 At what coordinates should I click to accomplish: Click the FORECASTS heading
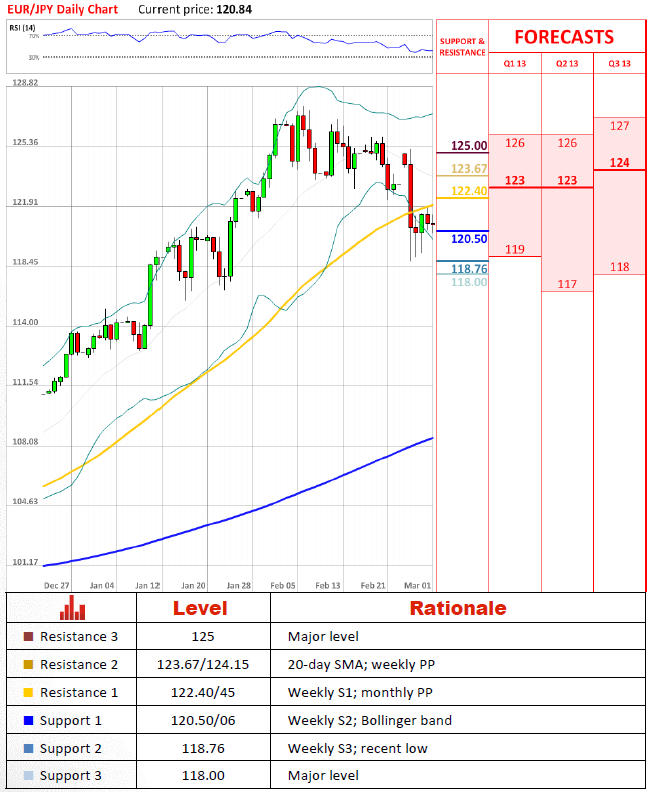[564, 37]
